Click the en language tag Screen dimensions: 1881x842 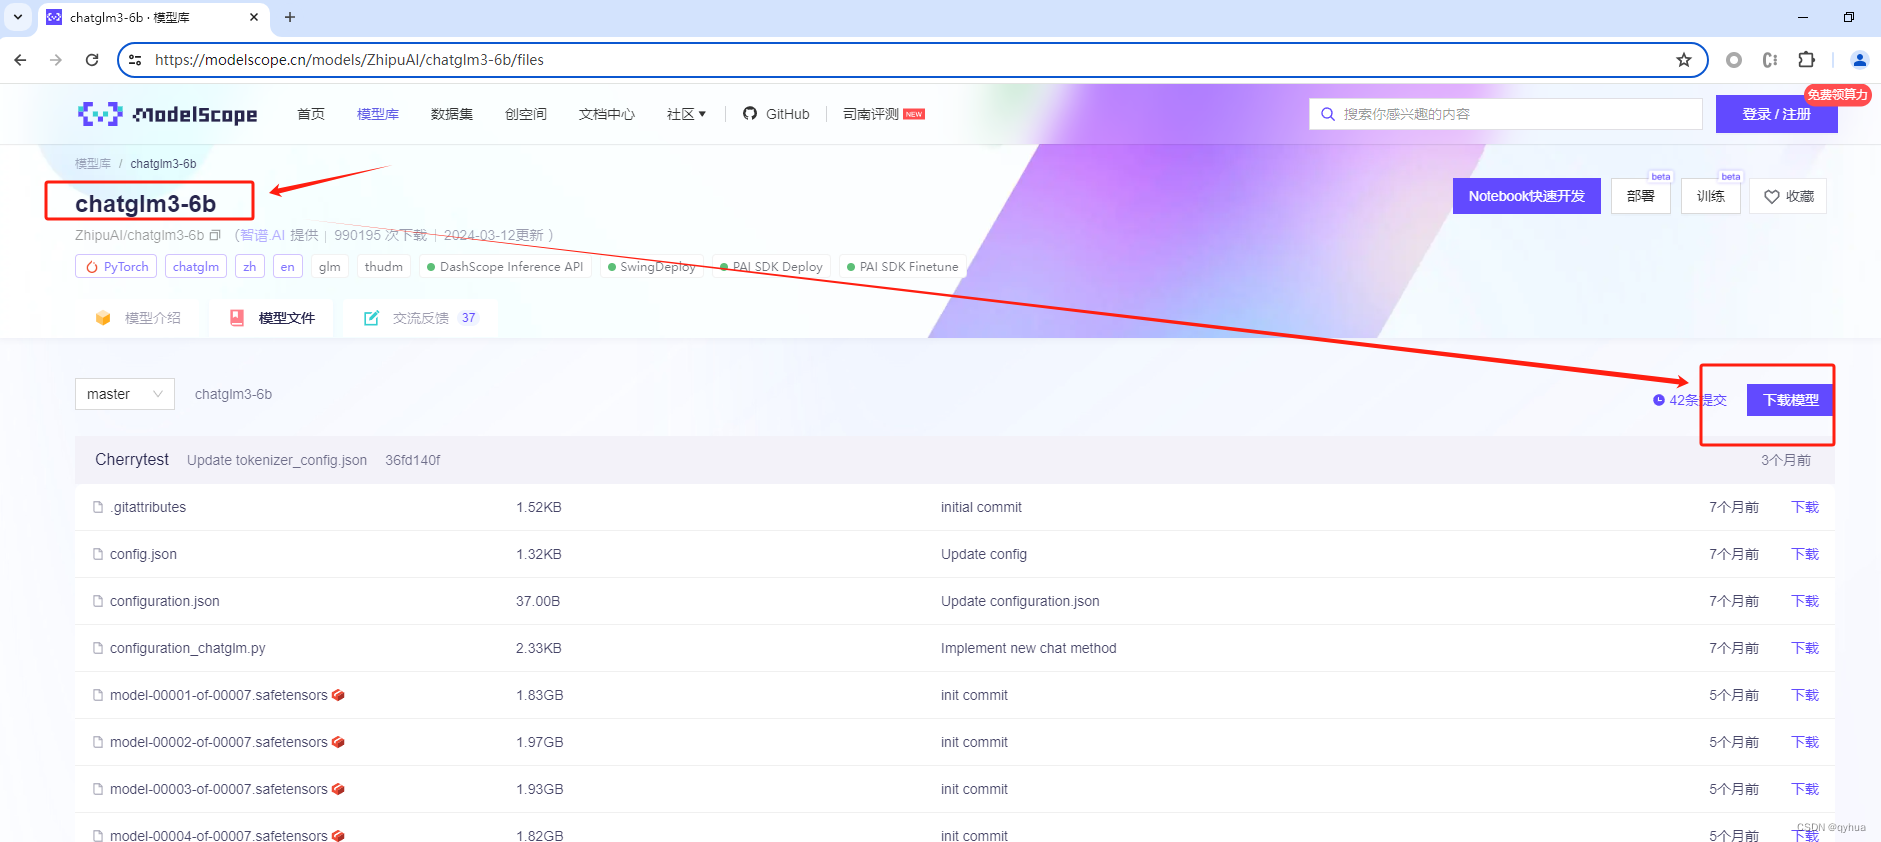(x=288, y=267)
